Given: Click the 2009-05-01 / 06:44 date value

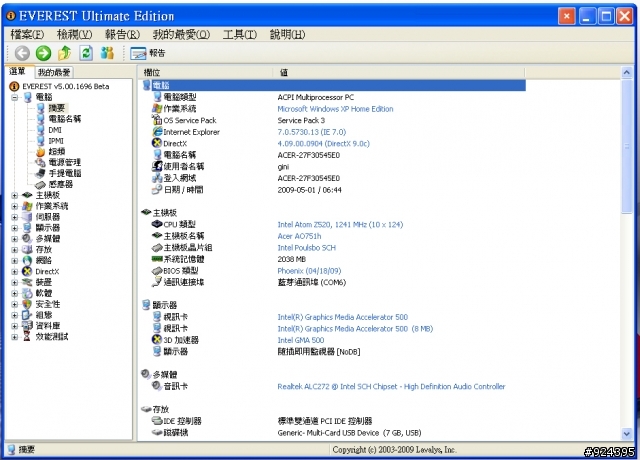Looking at the screenshot, I should point(309,190).
